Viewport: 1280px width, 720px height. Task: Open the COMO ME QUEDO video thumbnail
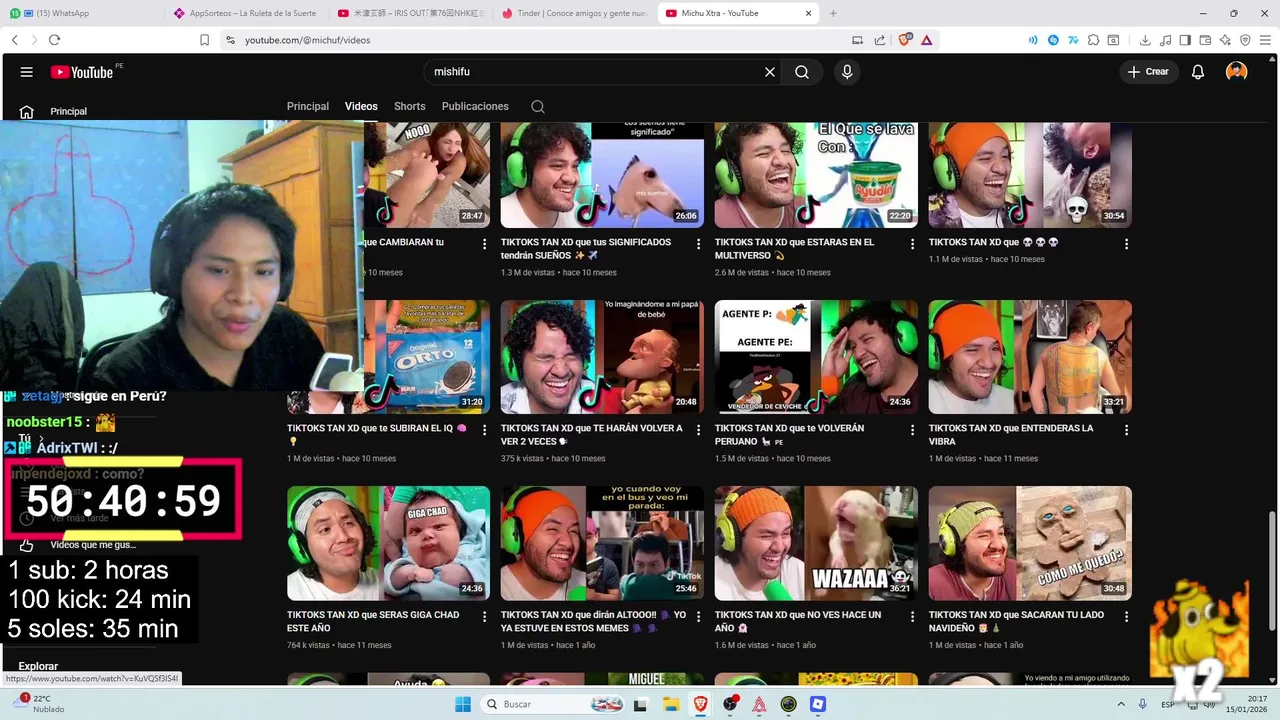pos(1030,543)
